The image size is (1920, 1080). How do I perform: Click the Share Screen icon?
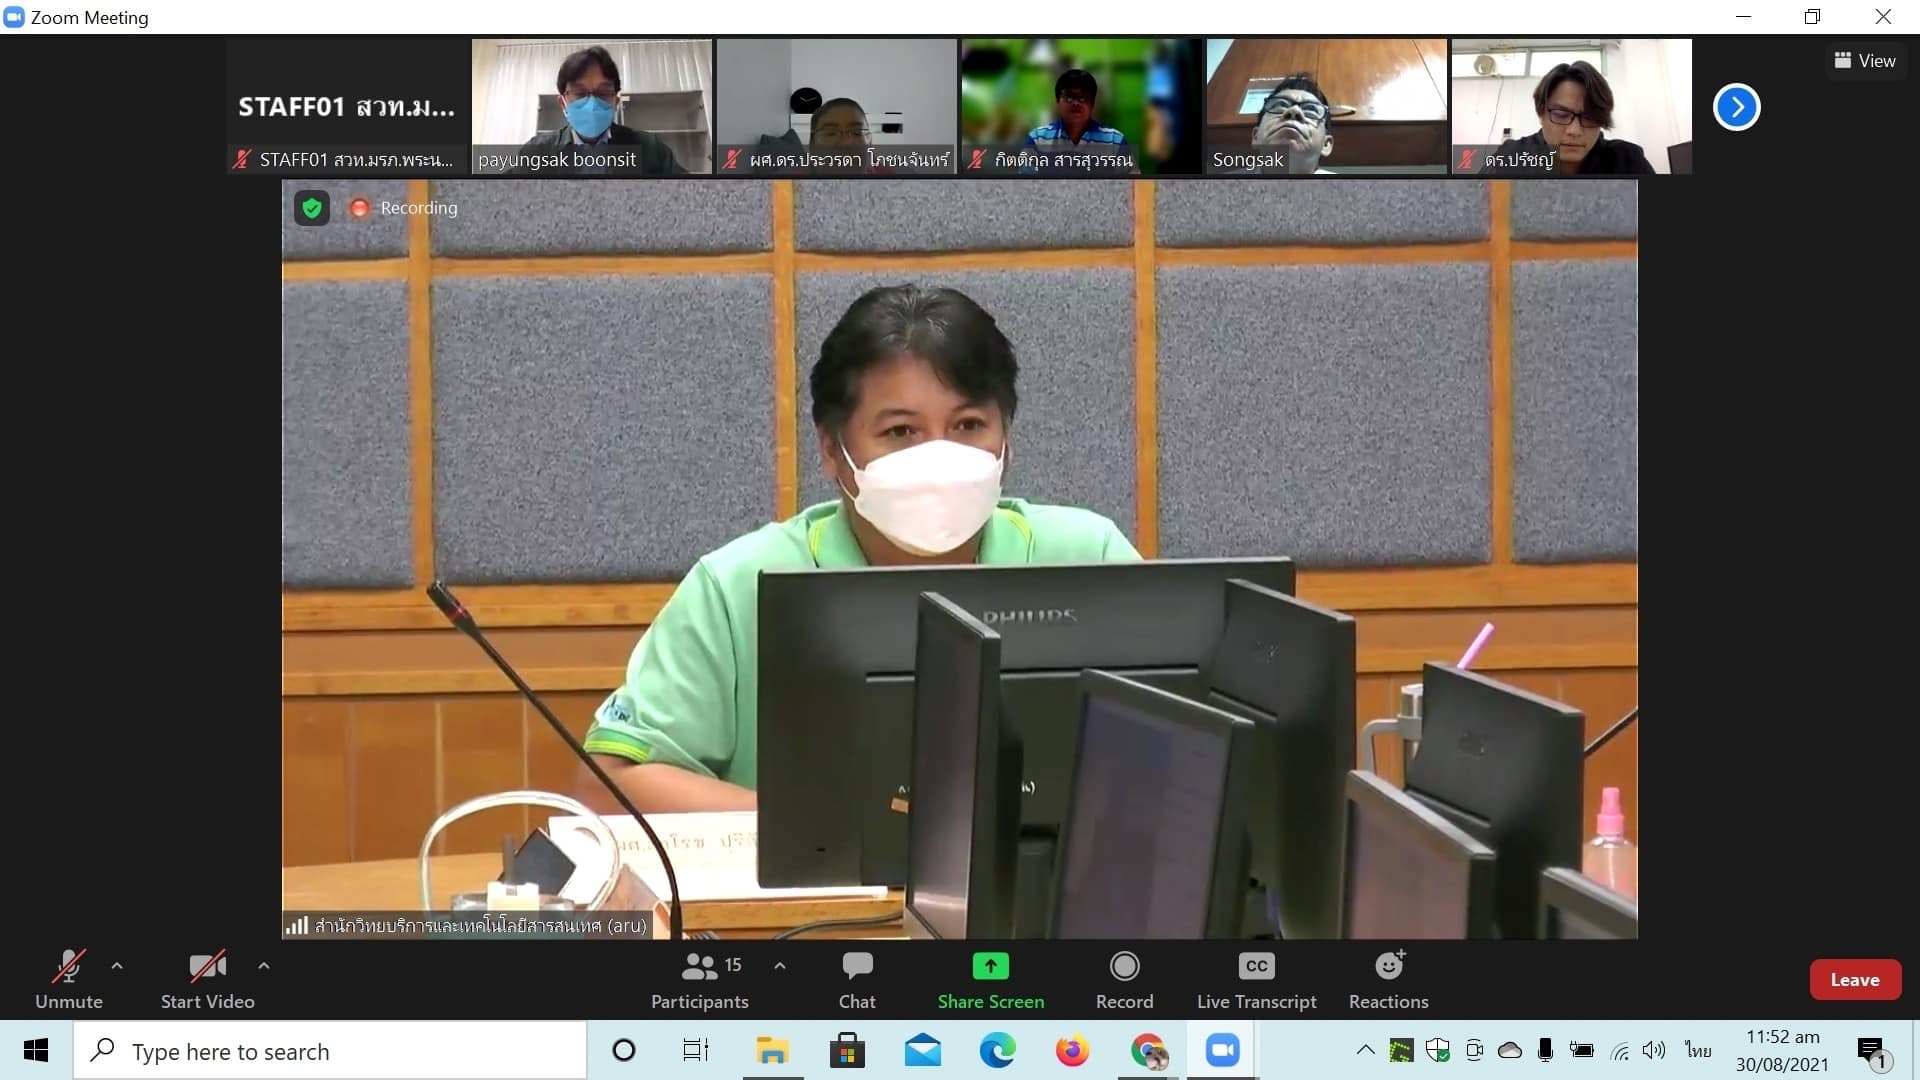tap(990, 966)
